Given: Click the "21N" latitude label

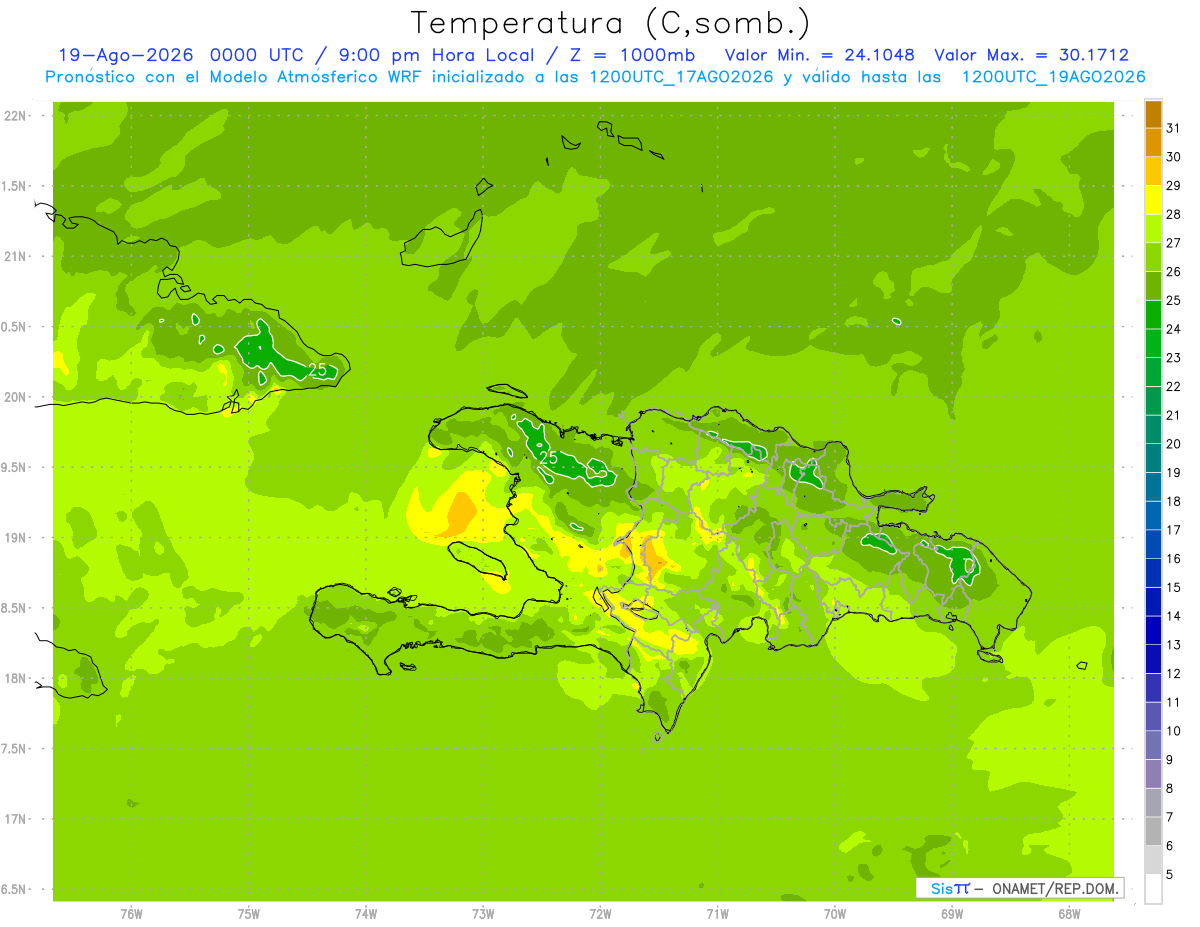Looking at the screenshot, I should (x=16, y=256).
